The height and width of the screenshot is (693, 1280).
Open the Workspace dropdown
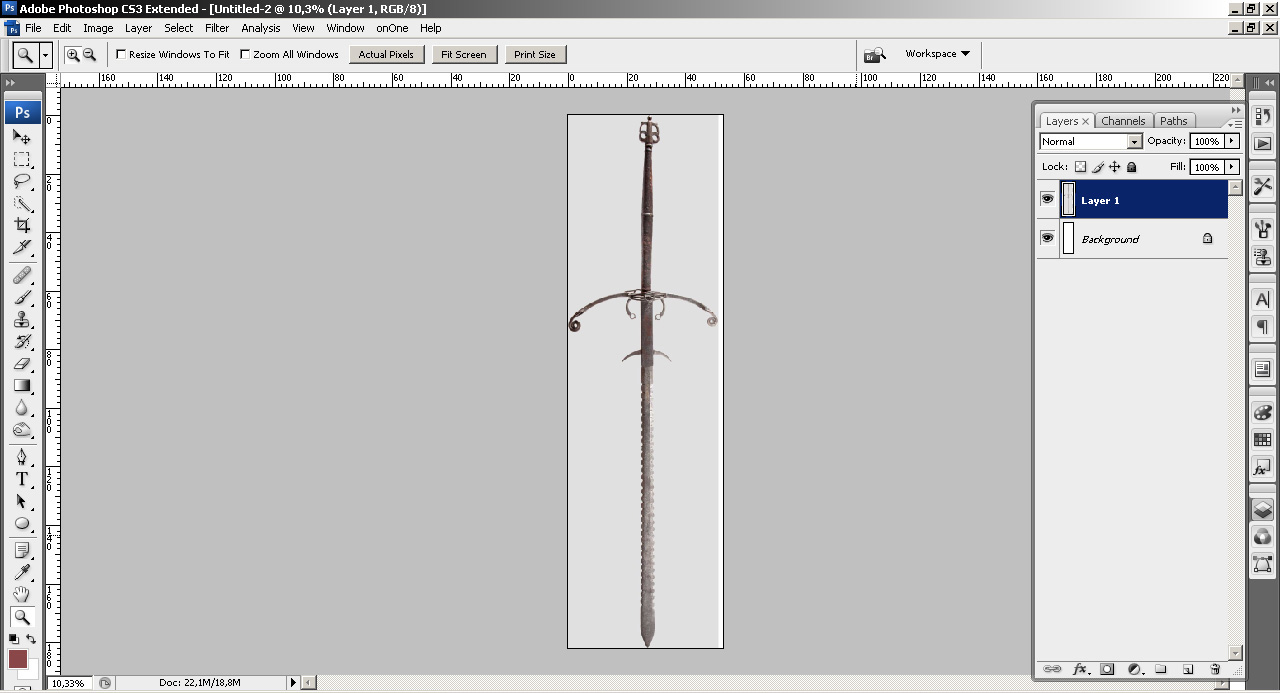pyautogui.click(x=937, y=54)
